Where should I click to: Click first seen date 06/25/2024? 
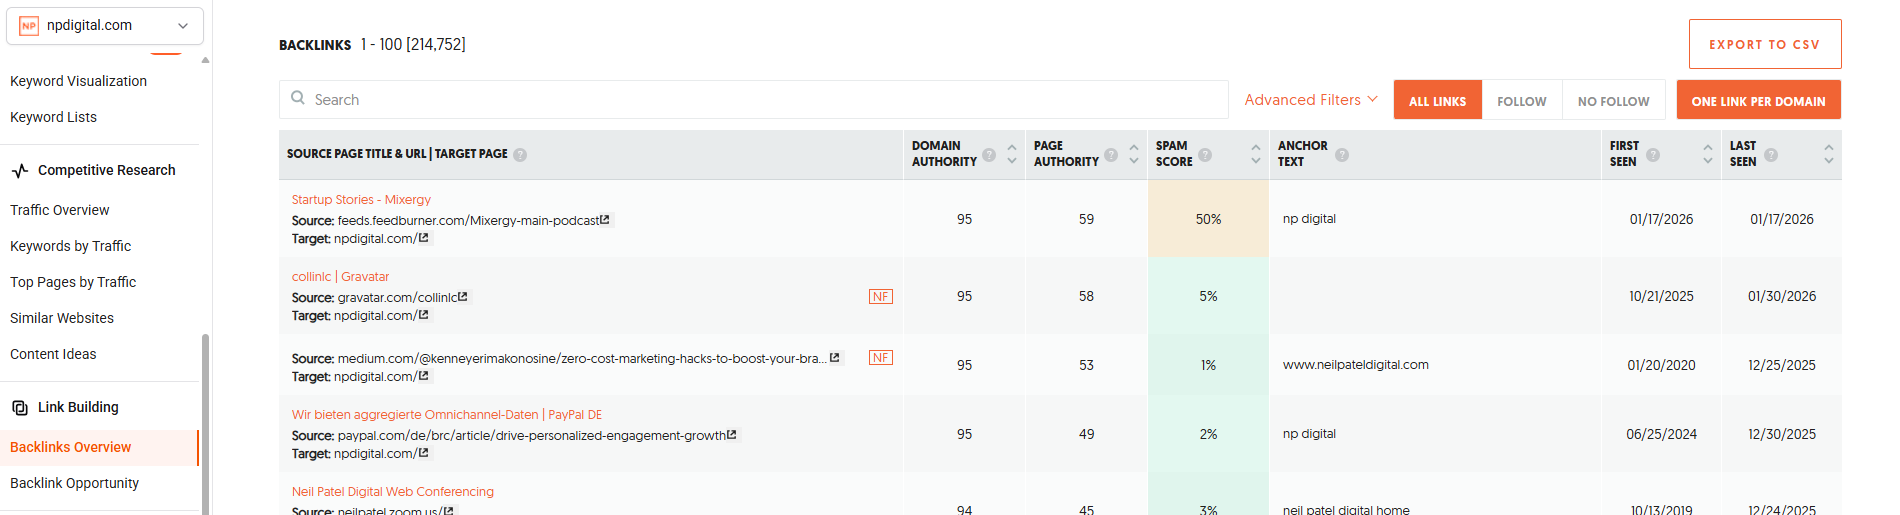tap(1661, 434)
